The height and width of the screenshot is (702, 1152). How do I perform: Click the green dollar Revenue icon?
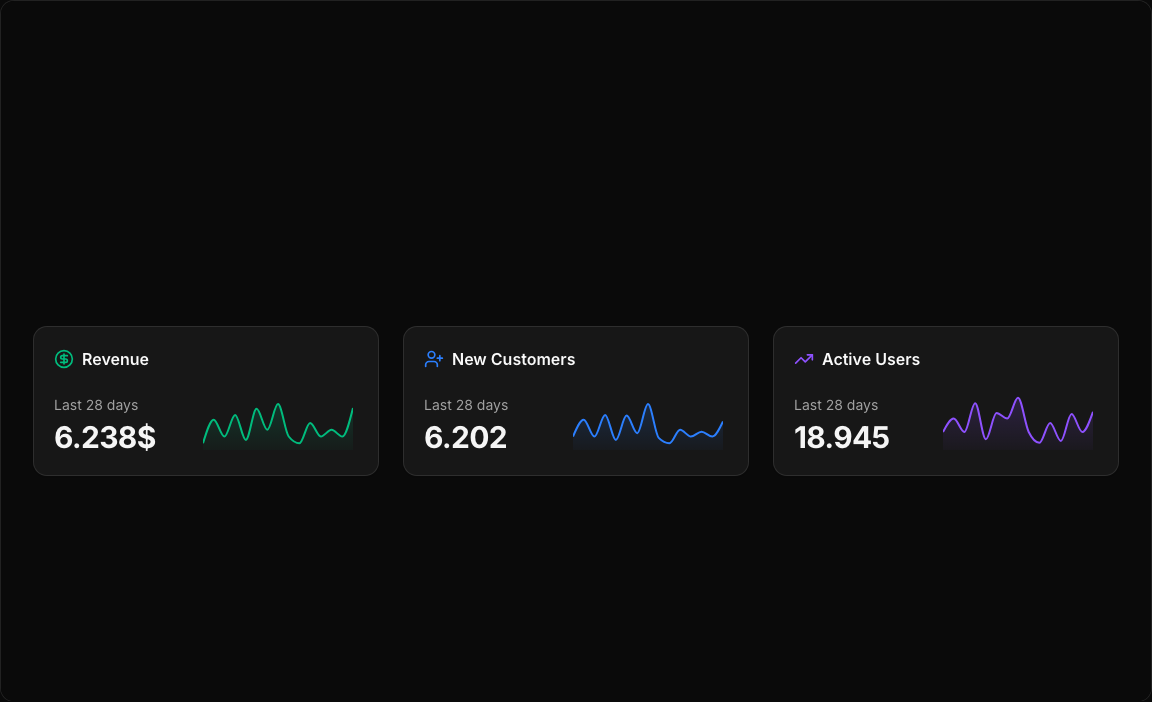(64, 359)
